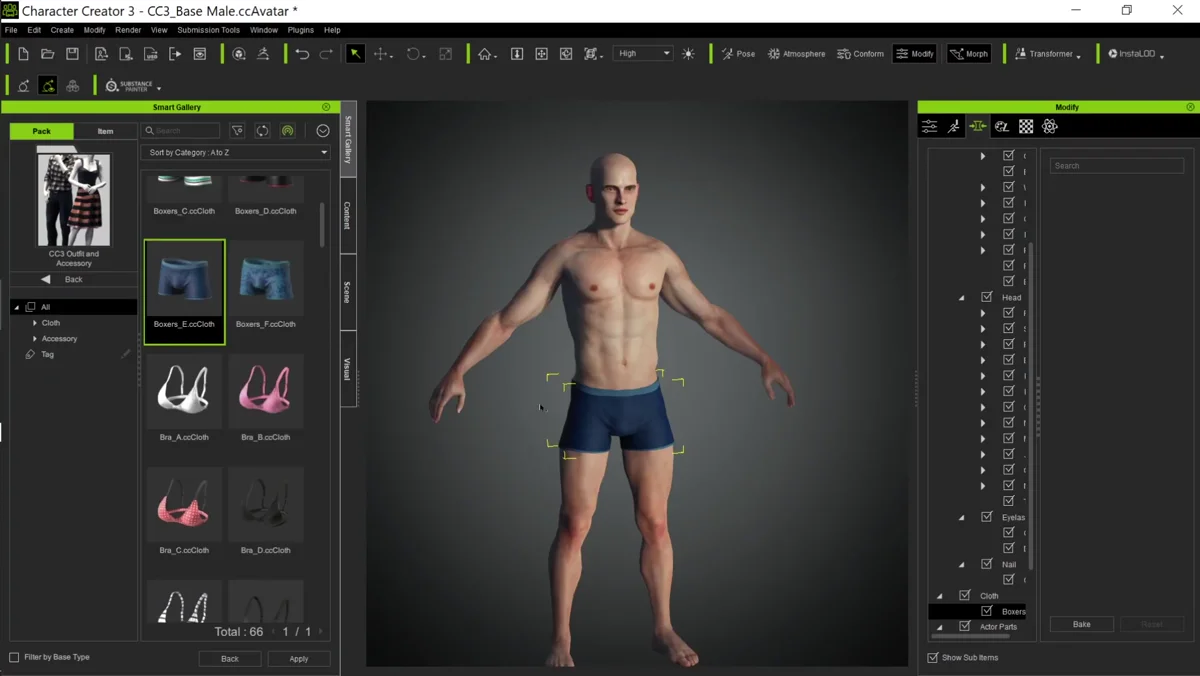Activate the Select arrow tool
This screenshot has width=1200, height=676.
pos(355,54)
